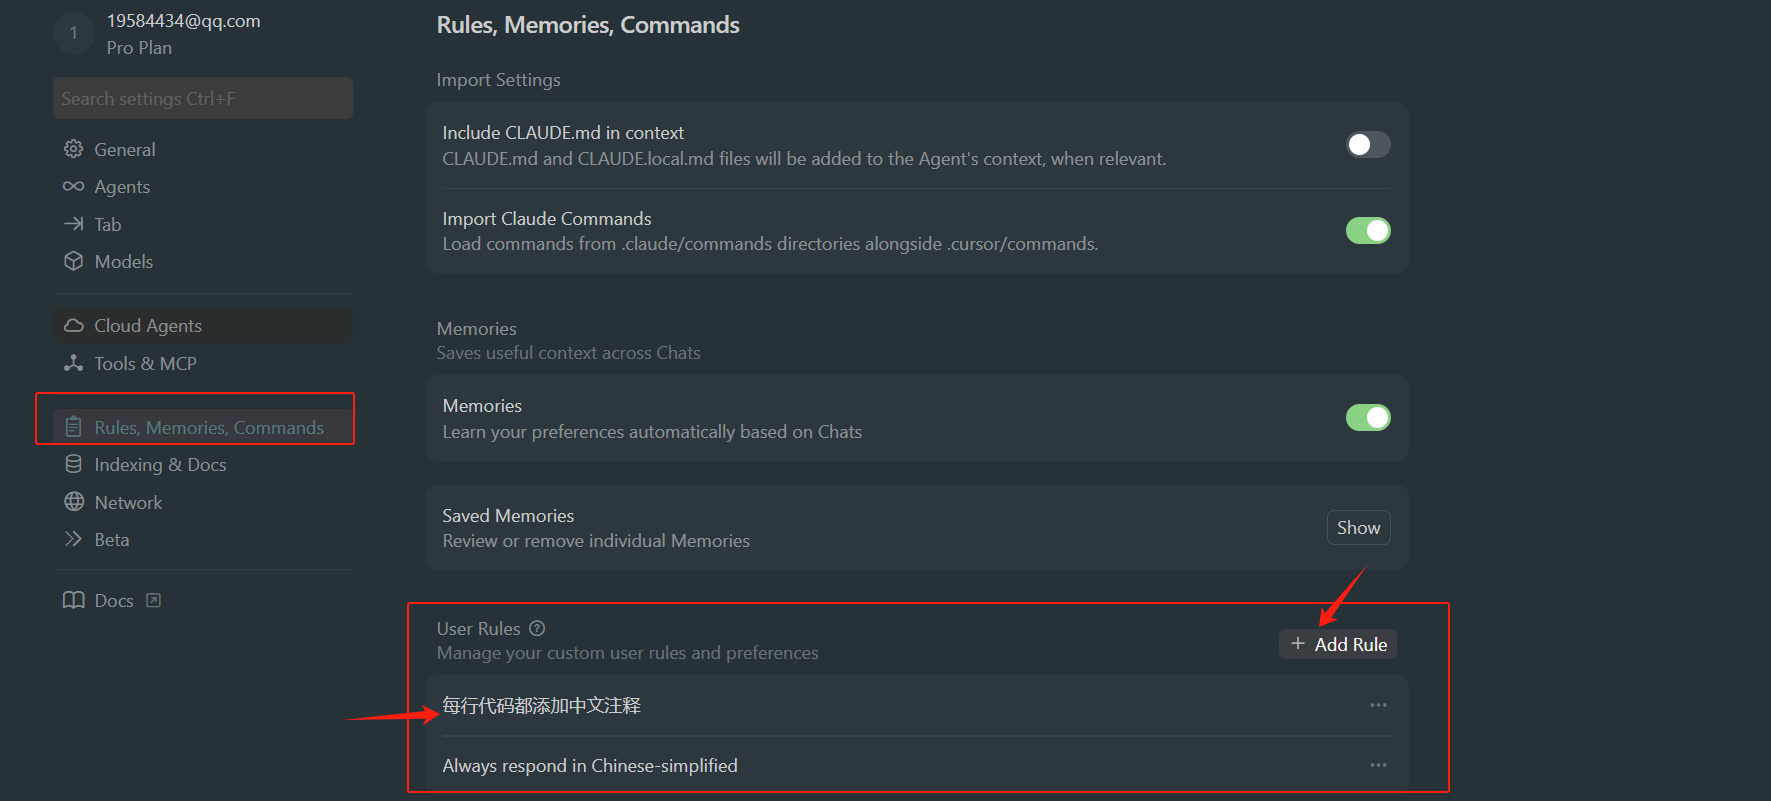Focus the Search settings field
The image size is (1771, 801).
tap(202, 99)
